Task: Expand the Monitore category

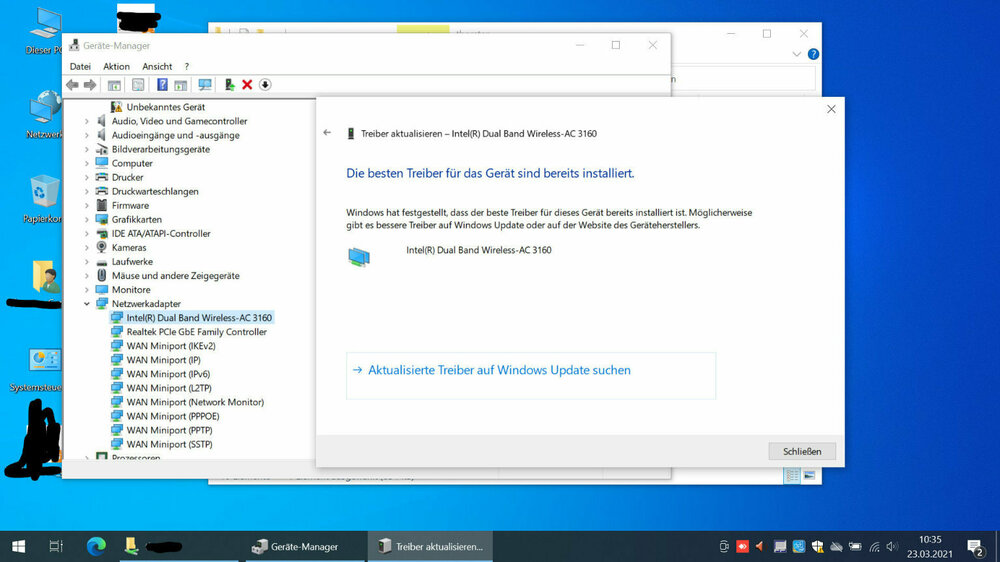Action: (x=87, y=290)
